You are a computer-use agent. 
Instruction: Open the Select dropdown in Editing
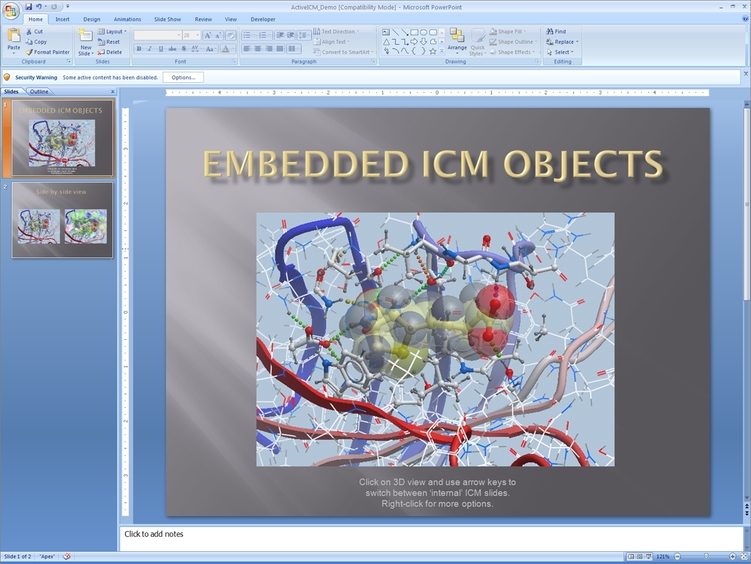click(x=562, y=52)
